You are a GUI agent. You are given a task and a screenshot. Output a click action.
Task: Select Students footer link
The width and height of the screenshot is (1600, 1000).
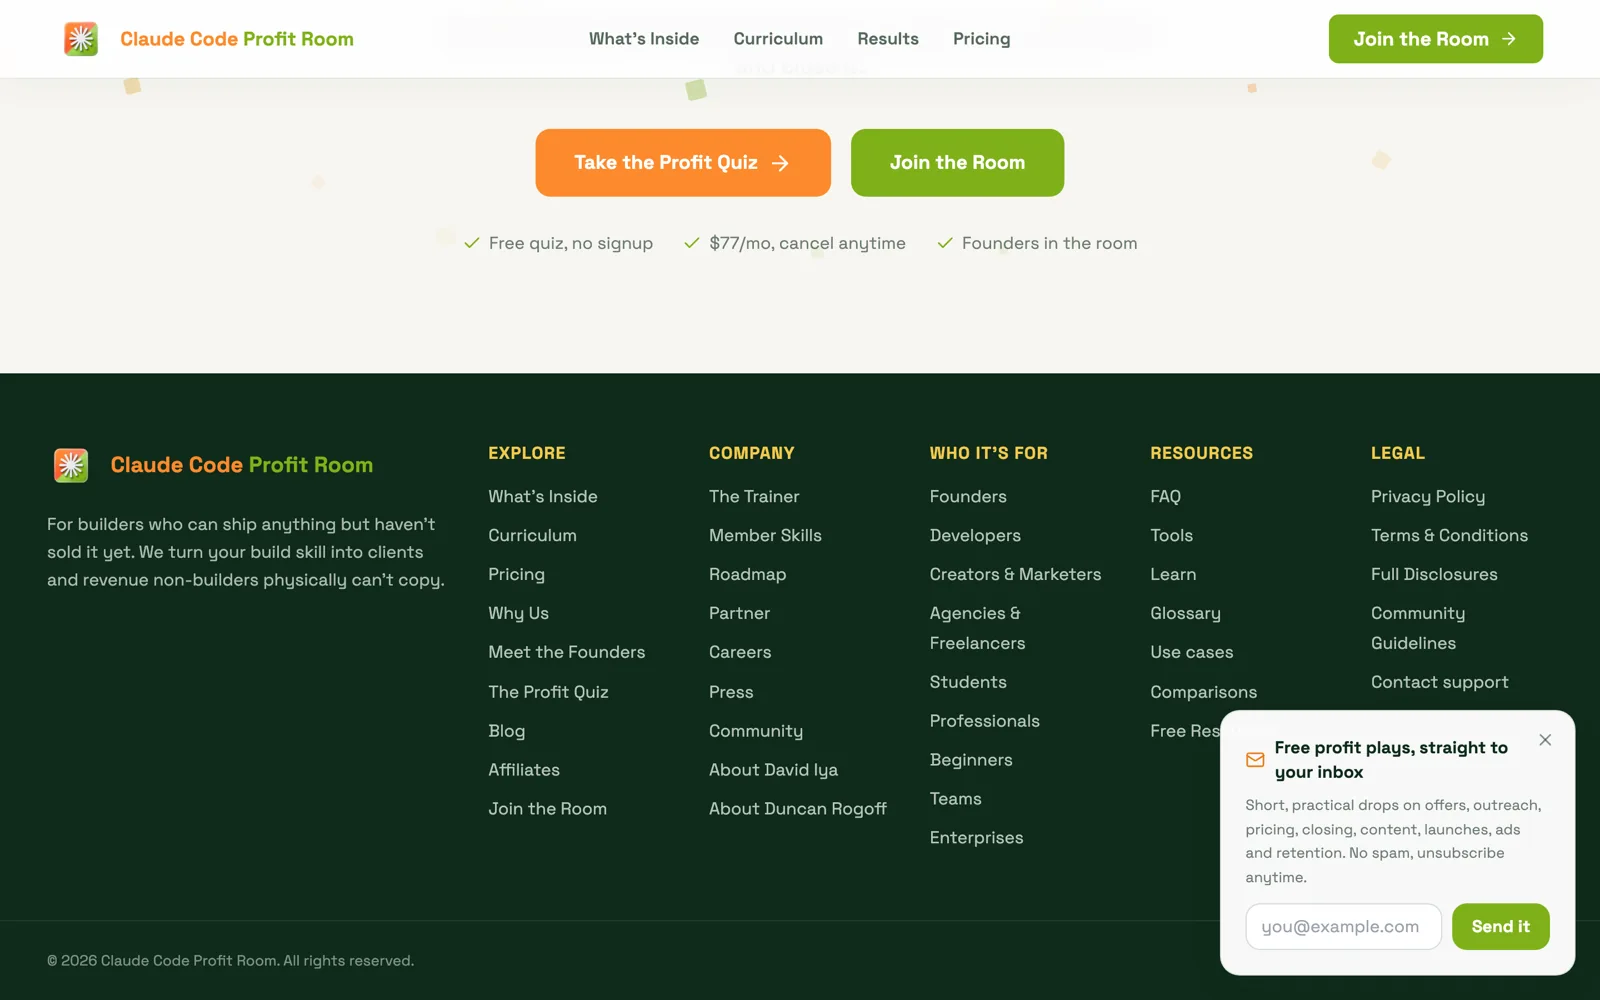click(968, 682)
